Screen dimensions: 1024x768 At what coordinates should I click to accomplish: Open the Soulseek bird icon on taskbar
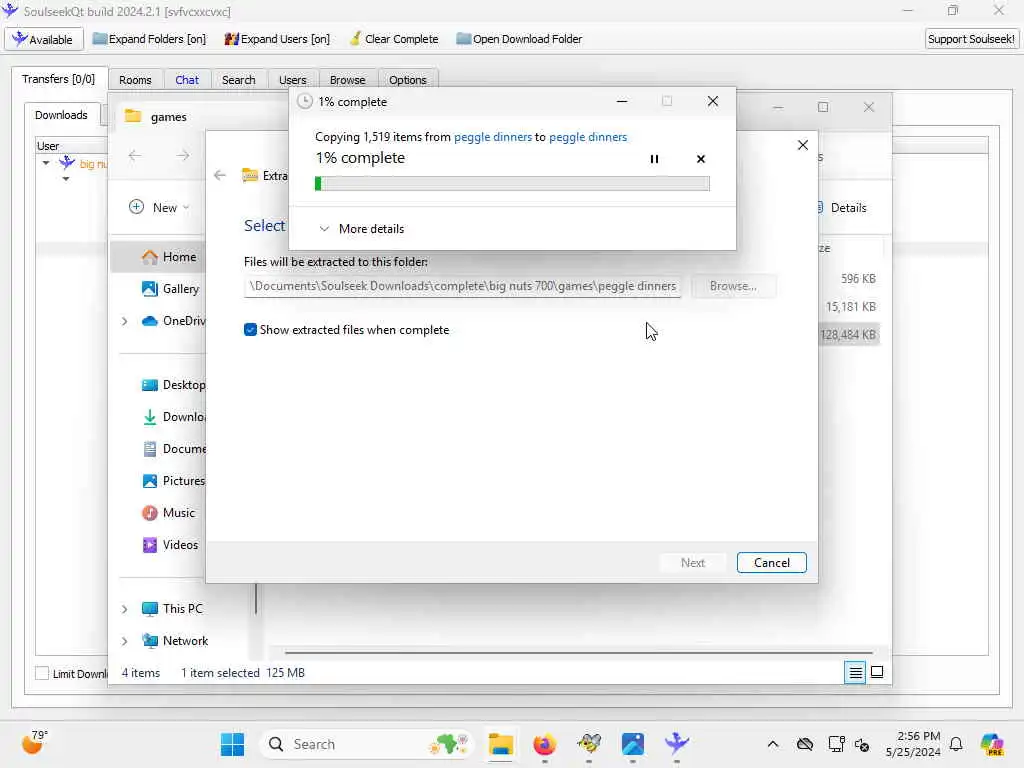(677, 743)
